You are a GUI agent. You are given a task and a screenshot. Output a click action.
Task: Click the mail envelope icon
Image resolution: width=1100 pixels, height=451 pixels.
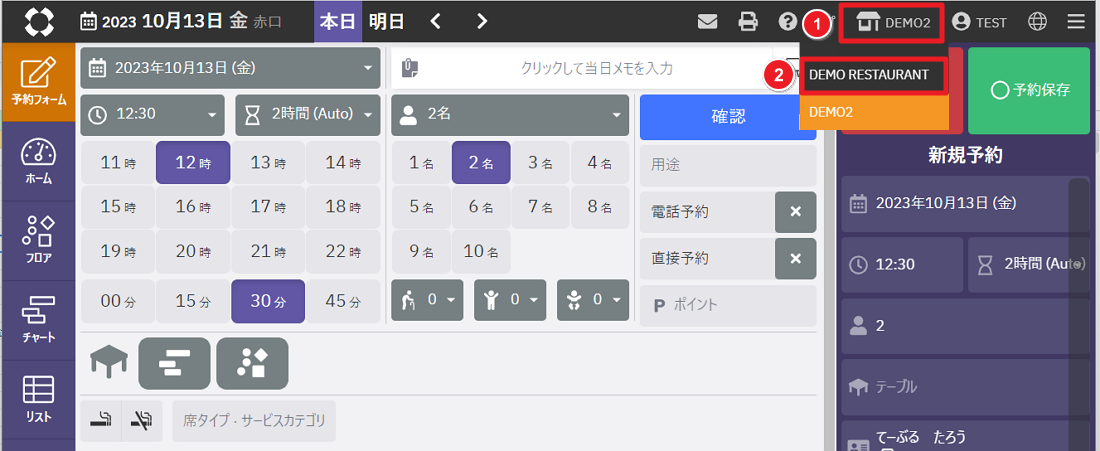point(708,21)
